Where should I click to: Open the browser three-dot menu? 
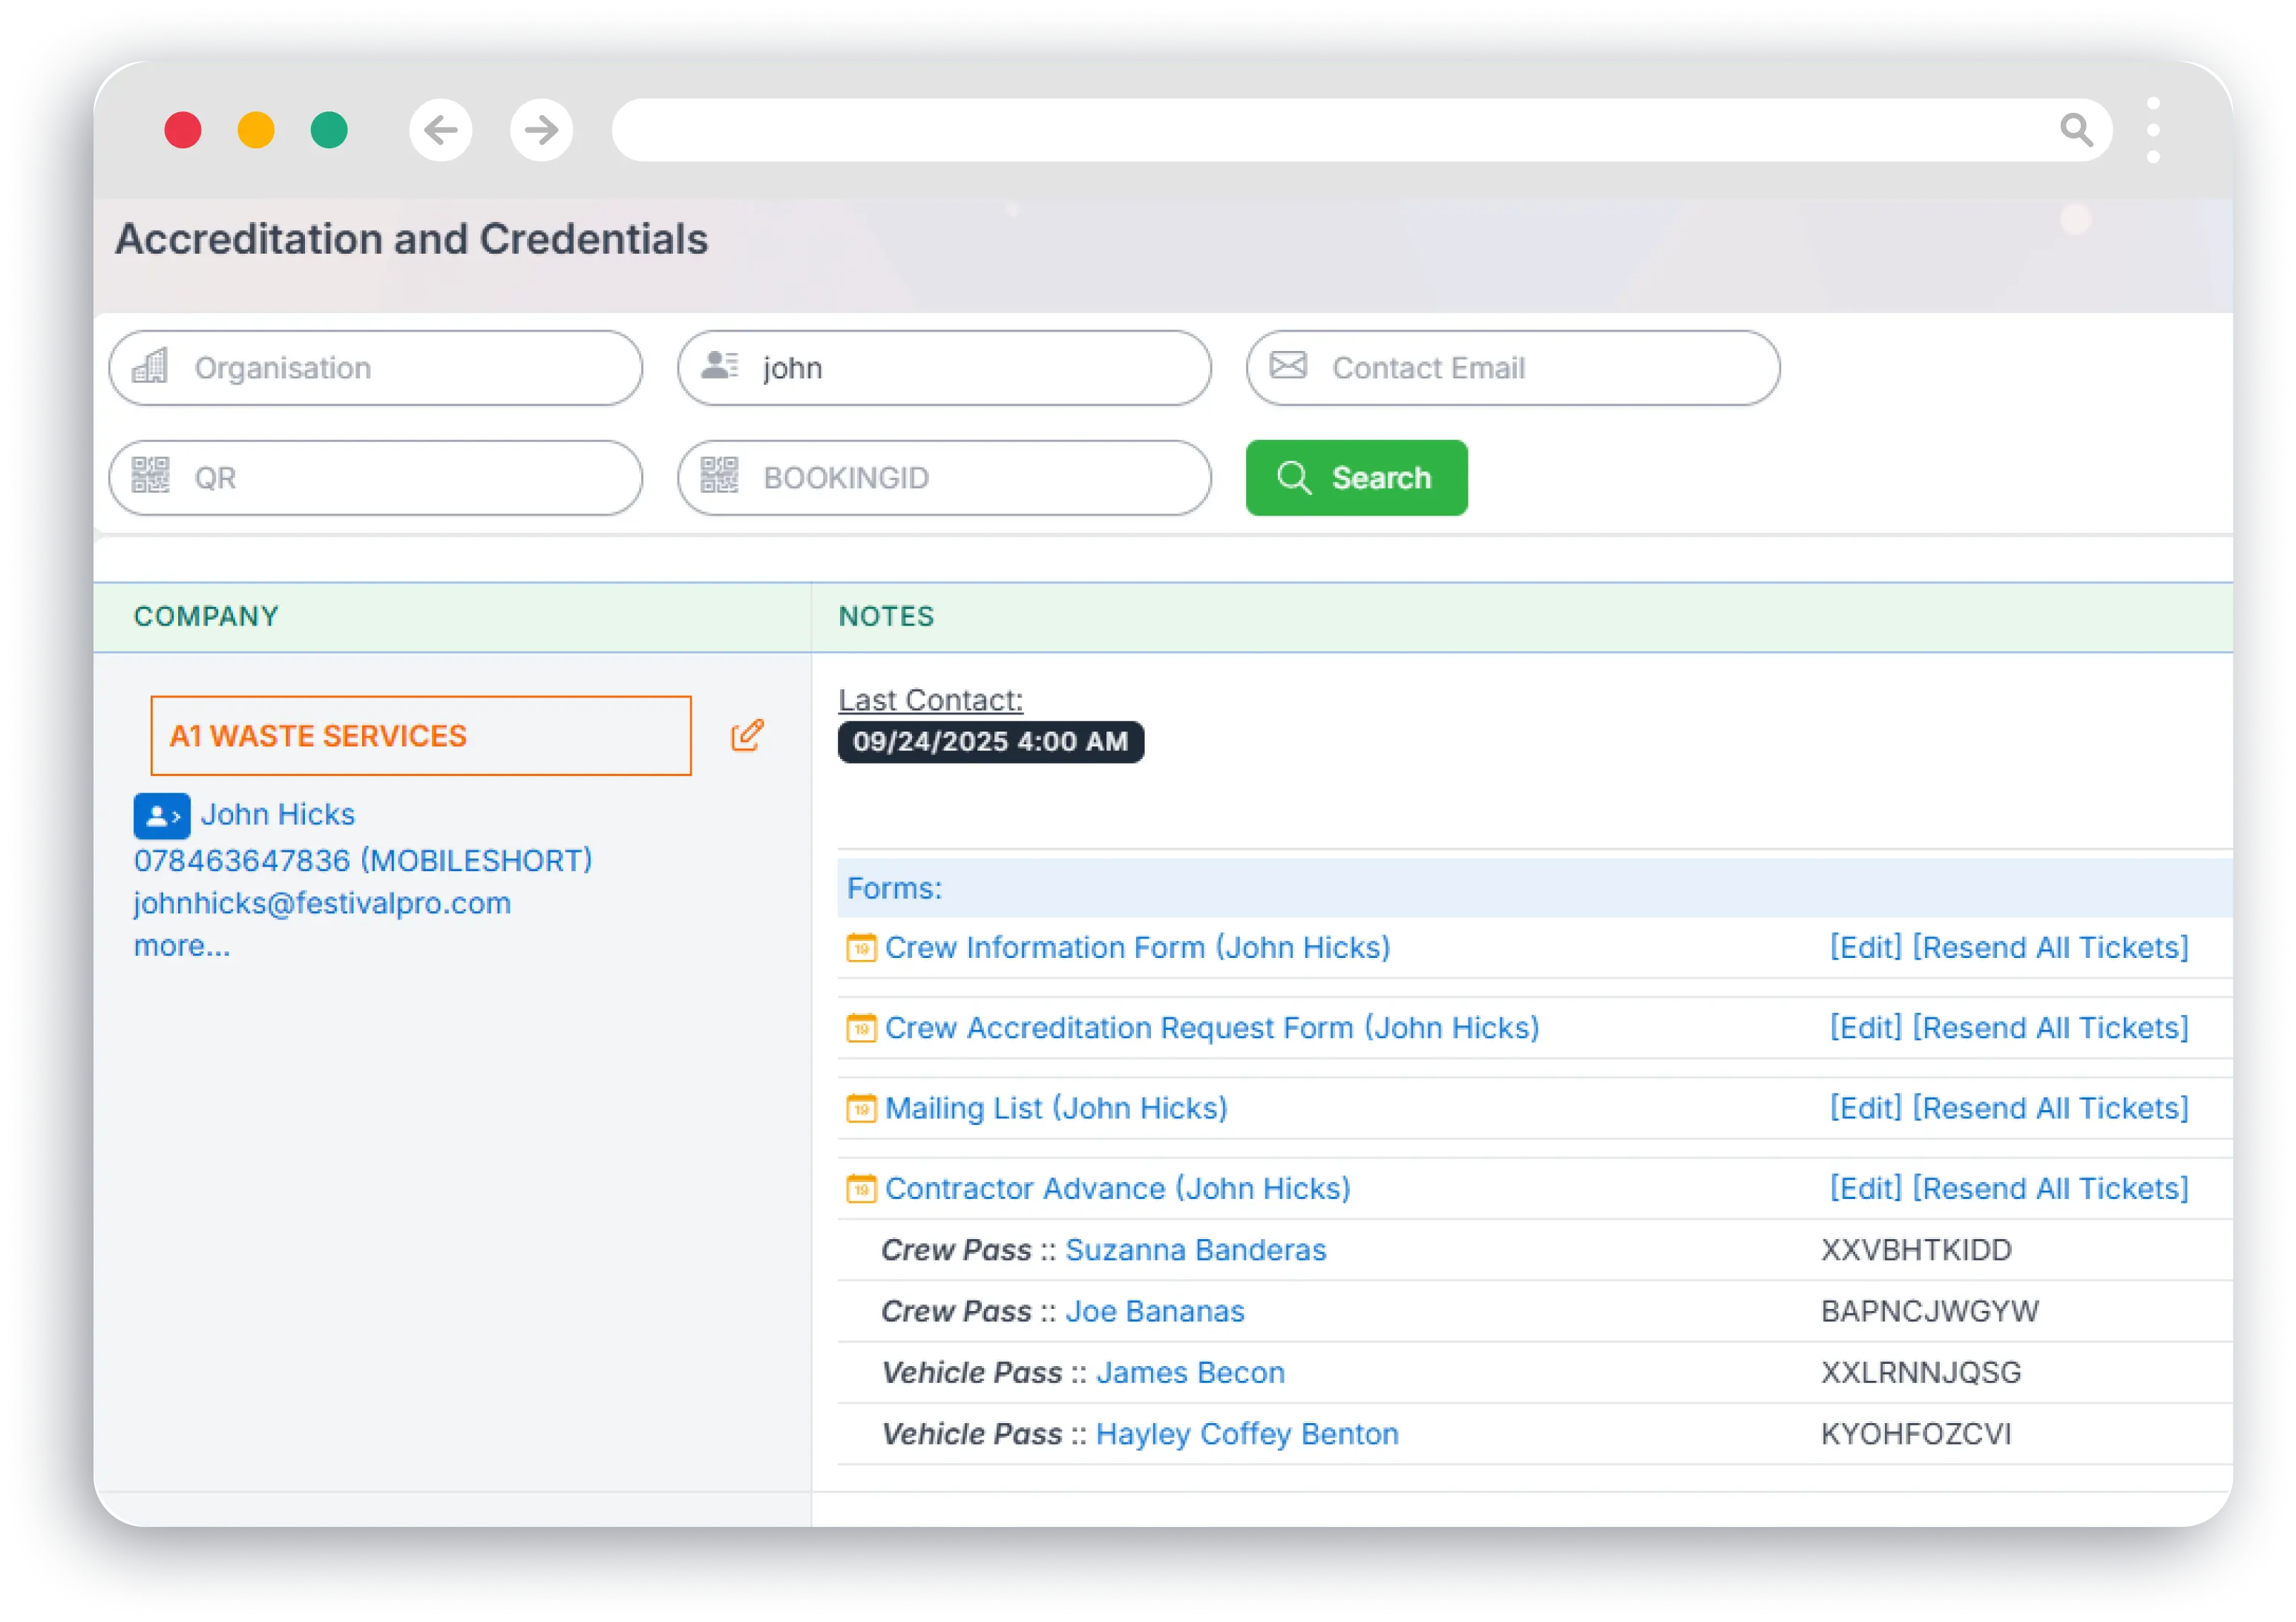(2153, 130)
